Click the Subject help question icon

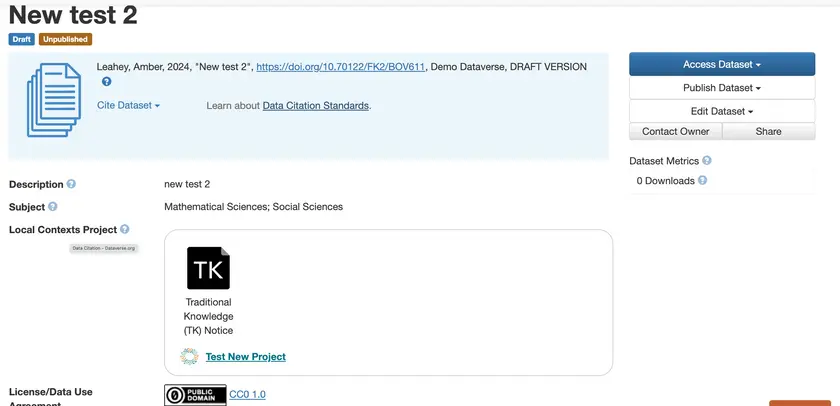(x=53, y=207)
